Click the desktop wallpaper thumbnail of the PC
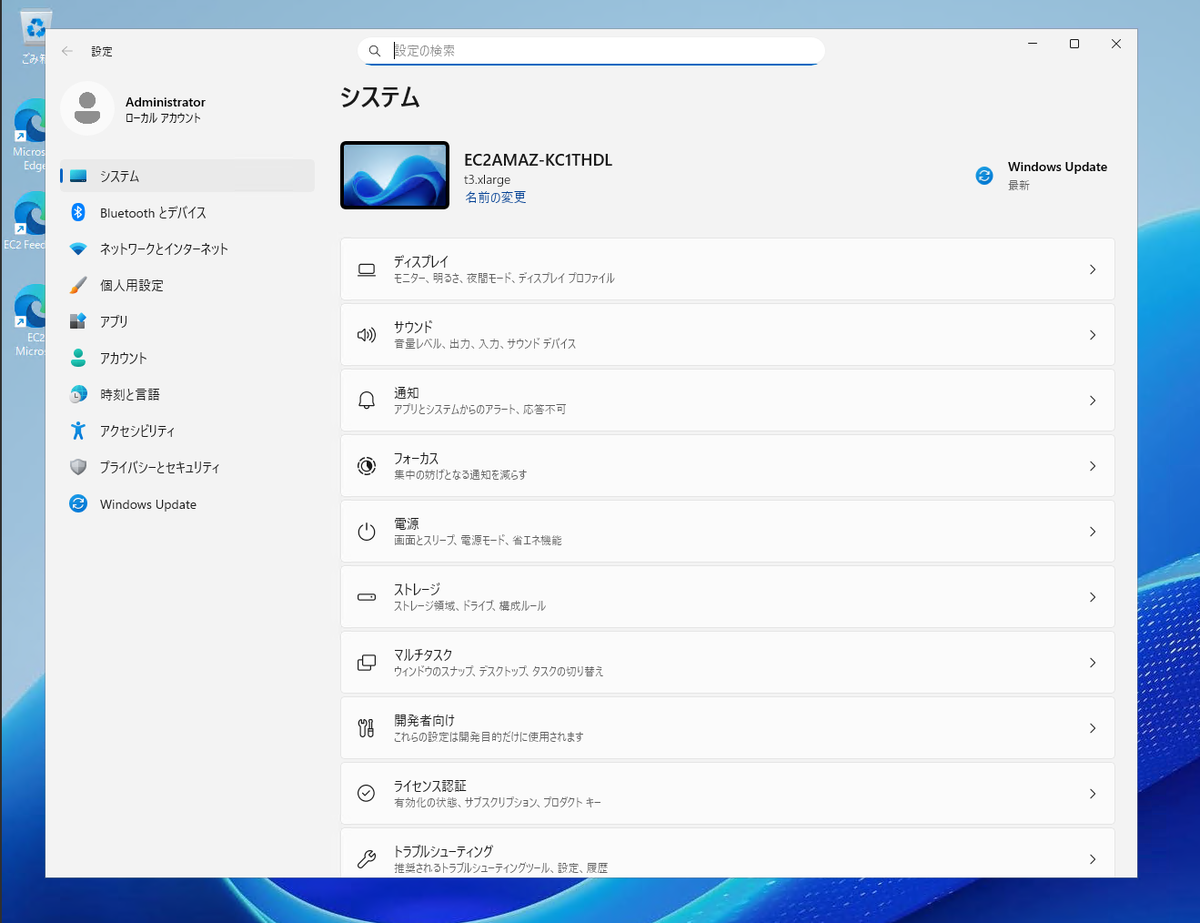The width and height of the screenshot is (1200, 923). click(x=395, y=175)
